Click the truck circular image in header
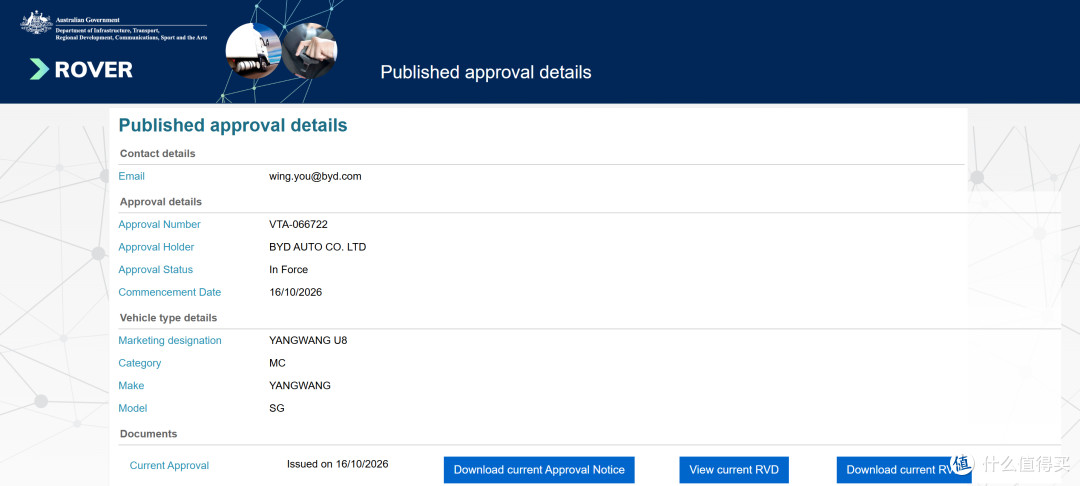Screen dimensions: 1080x486 pos(253,51)
